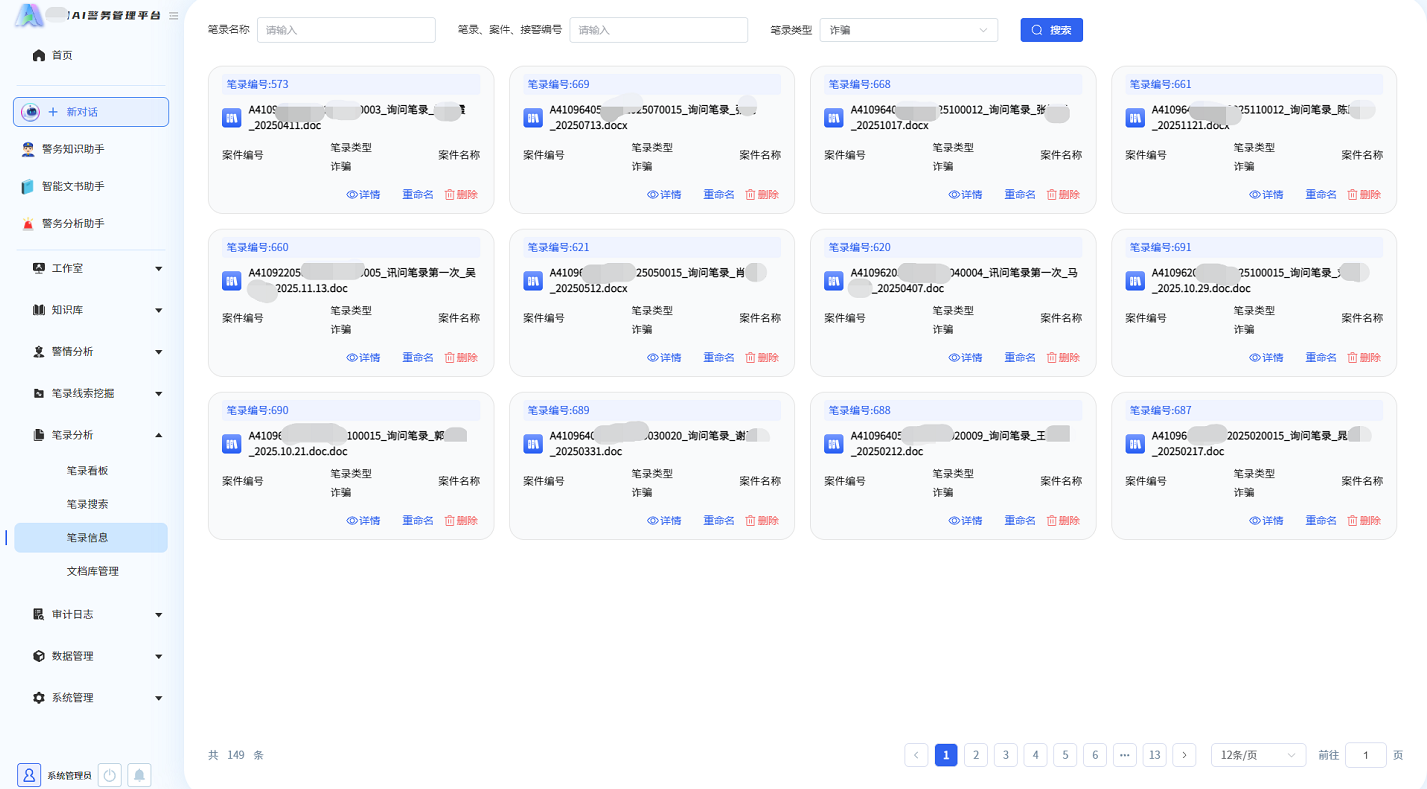The width and height of the screenshot is (1427, 789).
Task: Open the notification bell at bottom left
Action: [x=139, y=775]
